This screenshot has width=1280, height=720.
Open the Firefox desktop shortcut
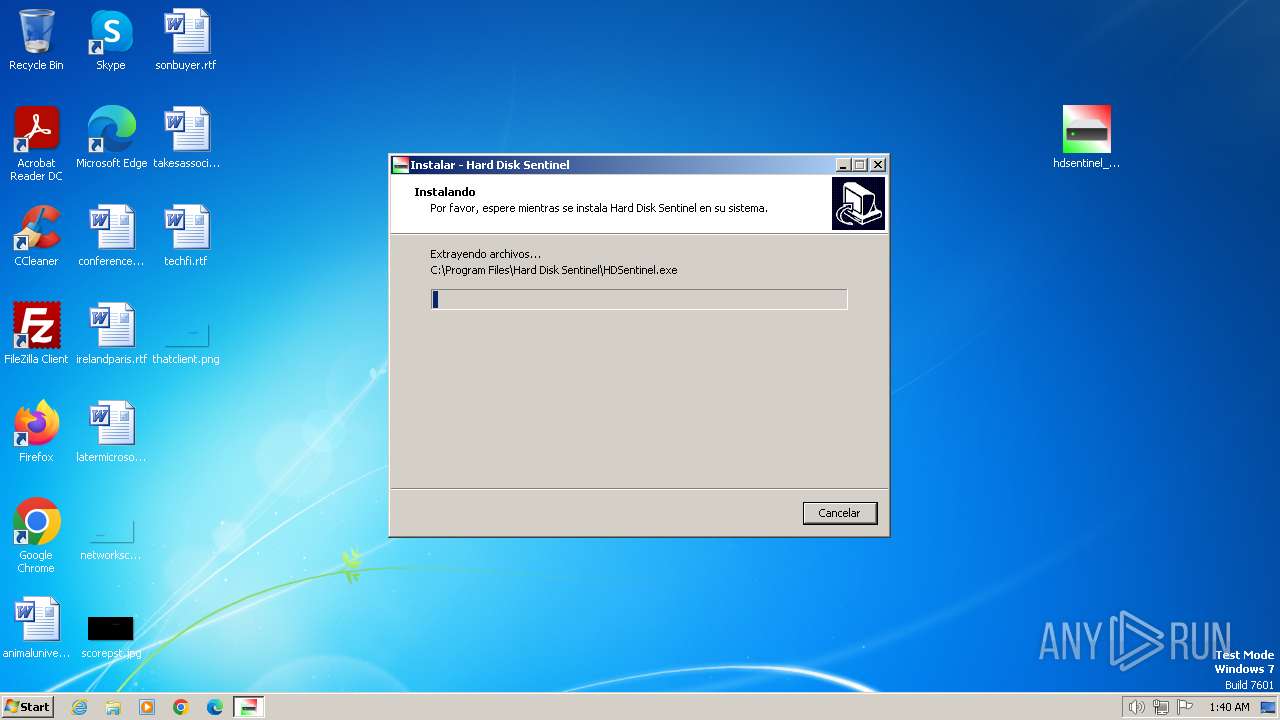click(x=36, y=432)
